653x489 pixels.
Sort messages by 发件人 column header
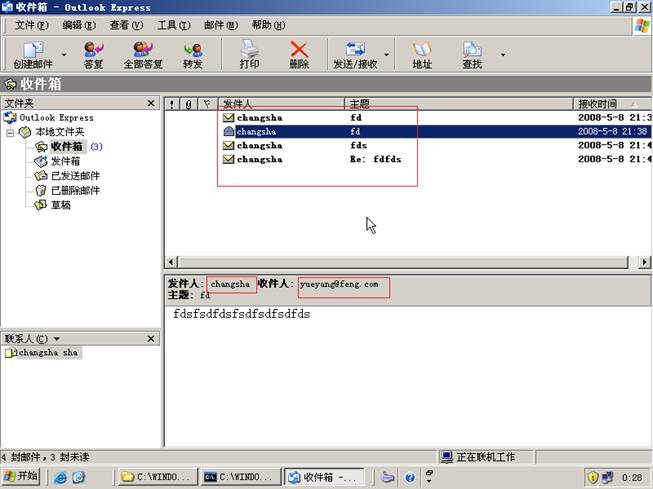(x=280, y=104)
